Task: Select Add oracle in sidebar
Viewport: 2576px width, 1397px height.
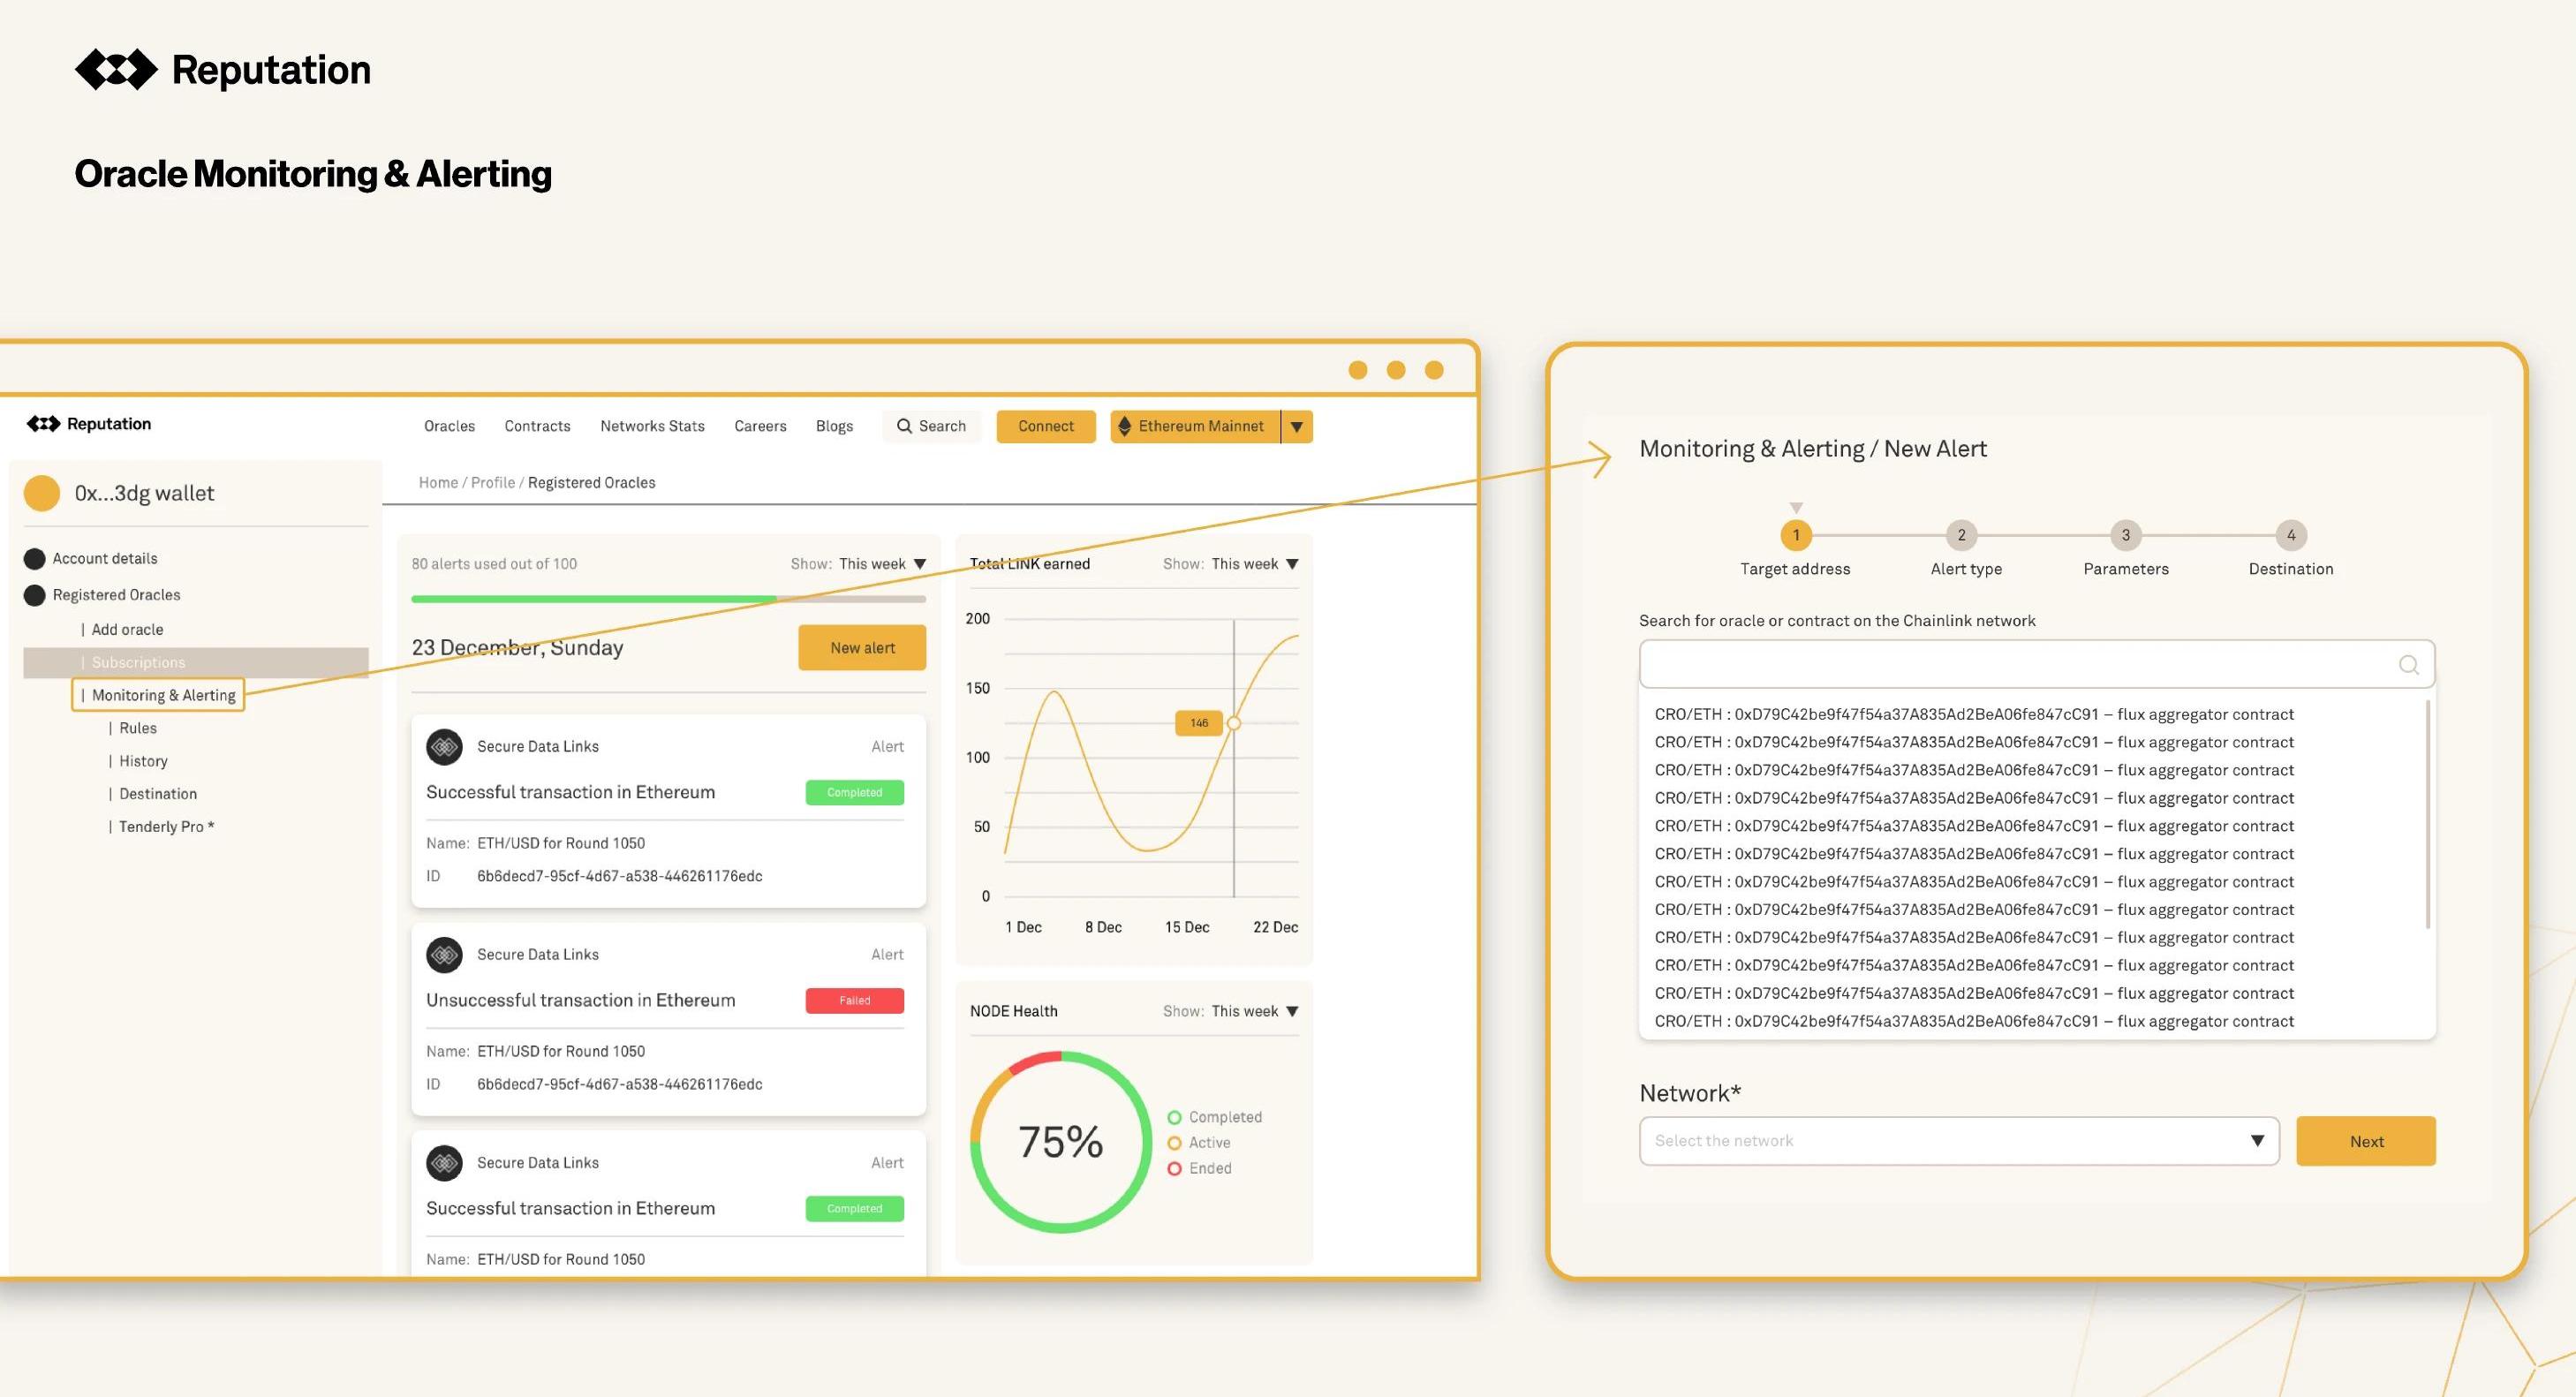Action: pos(127,630)
